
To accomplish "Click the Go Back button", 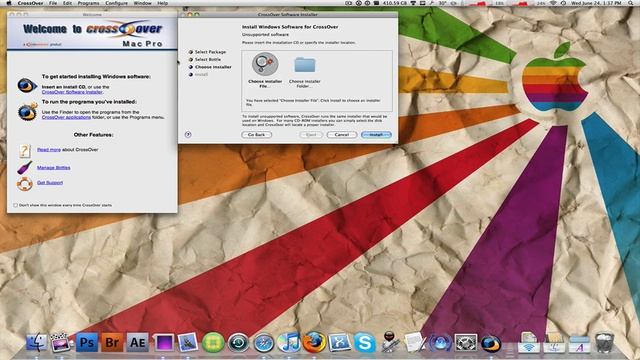I will (x=256, y=135).
